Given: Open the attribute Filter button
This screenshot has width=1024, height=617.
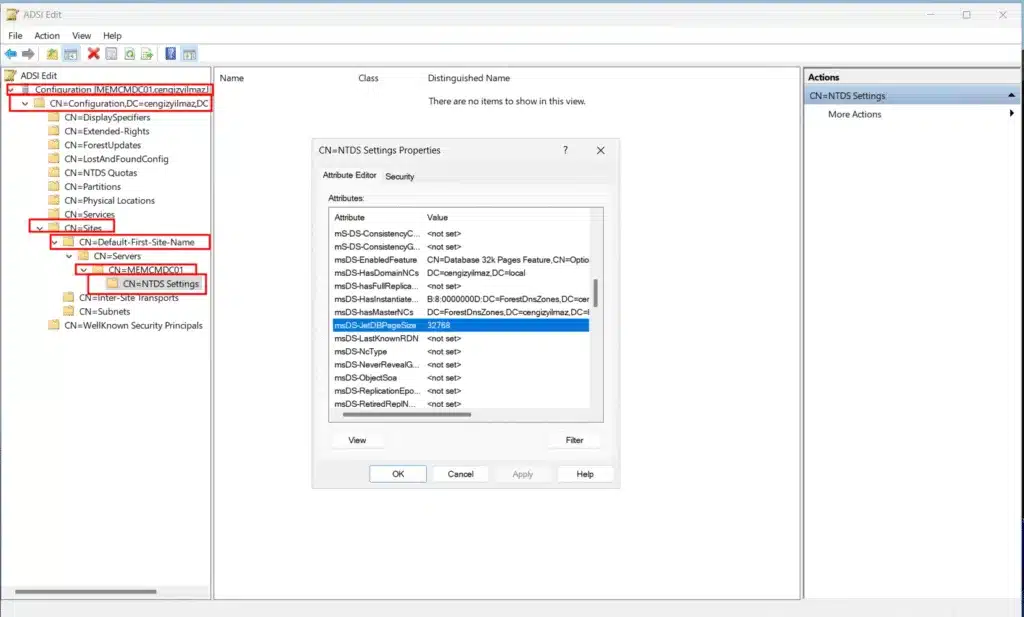Looking at the screenshot, I should click(574, 440).
